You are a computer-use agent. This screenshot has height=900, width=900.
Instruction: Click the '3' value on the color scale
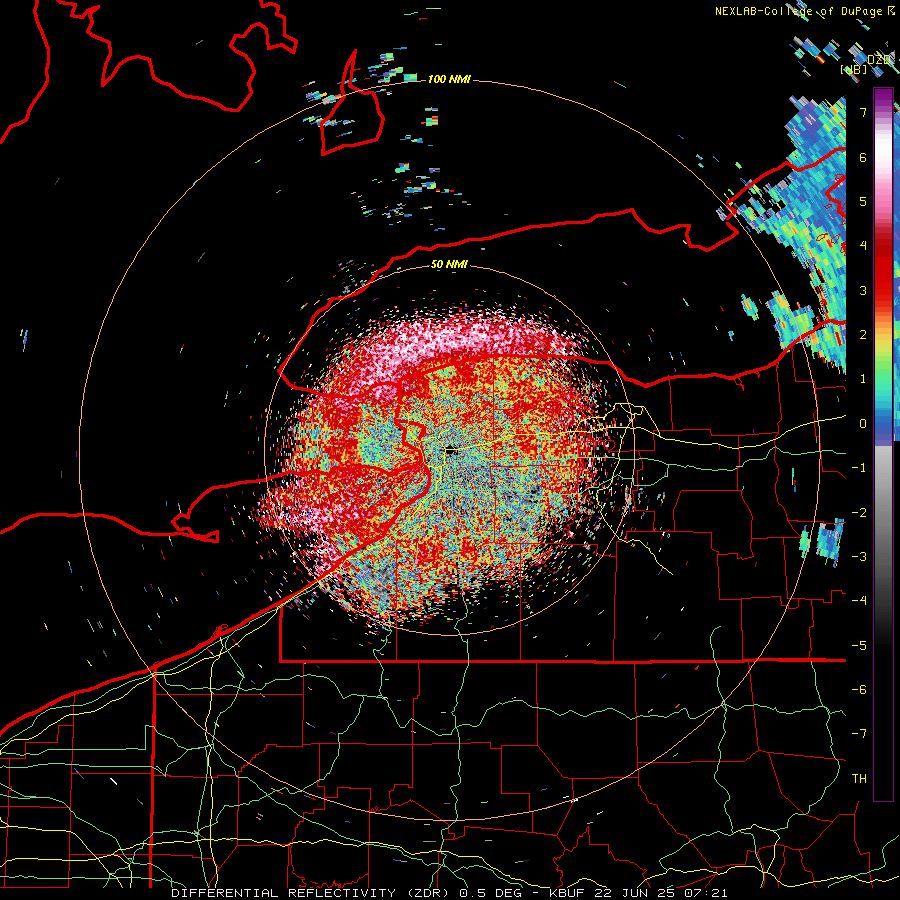click(x=863, y=290)
